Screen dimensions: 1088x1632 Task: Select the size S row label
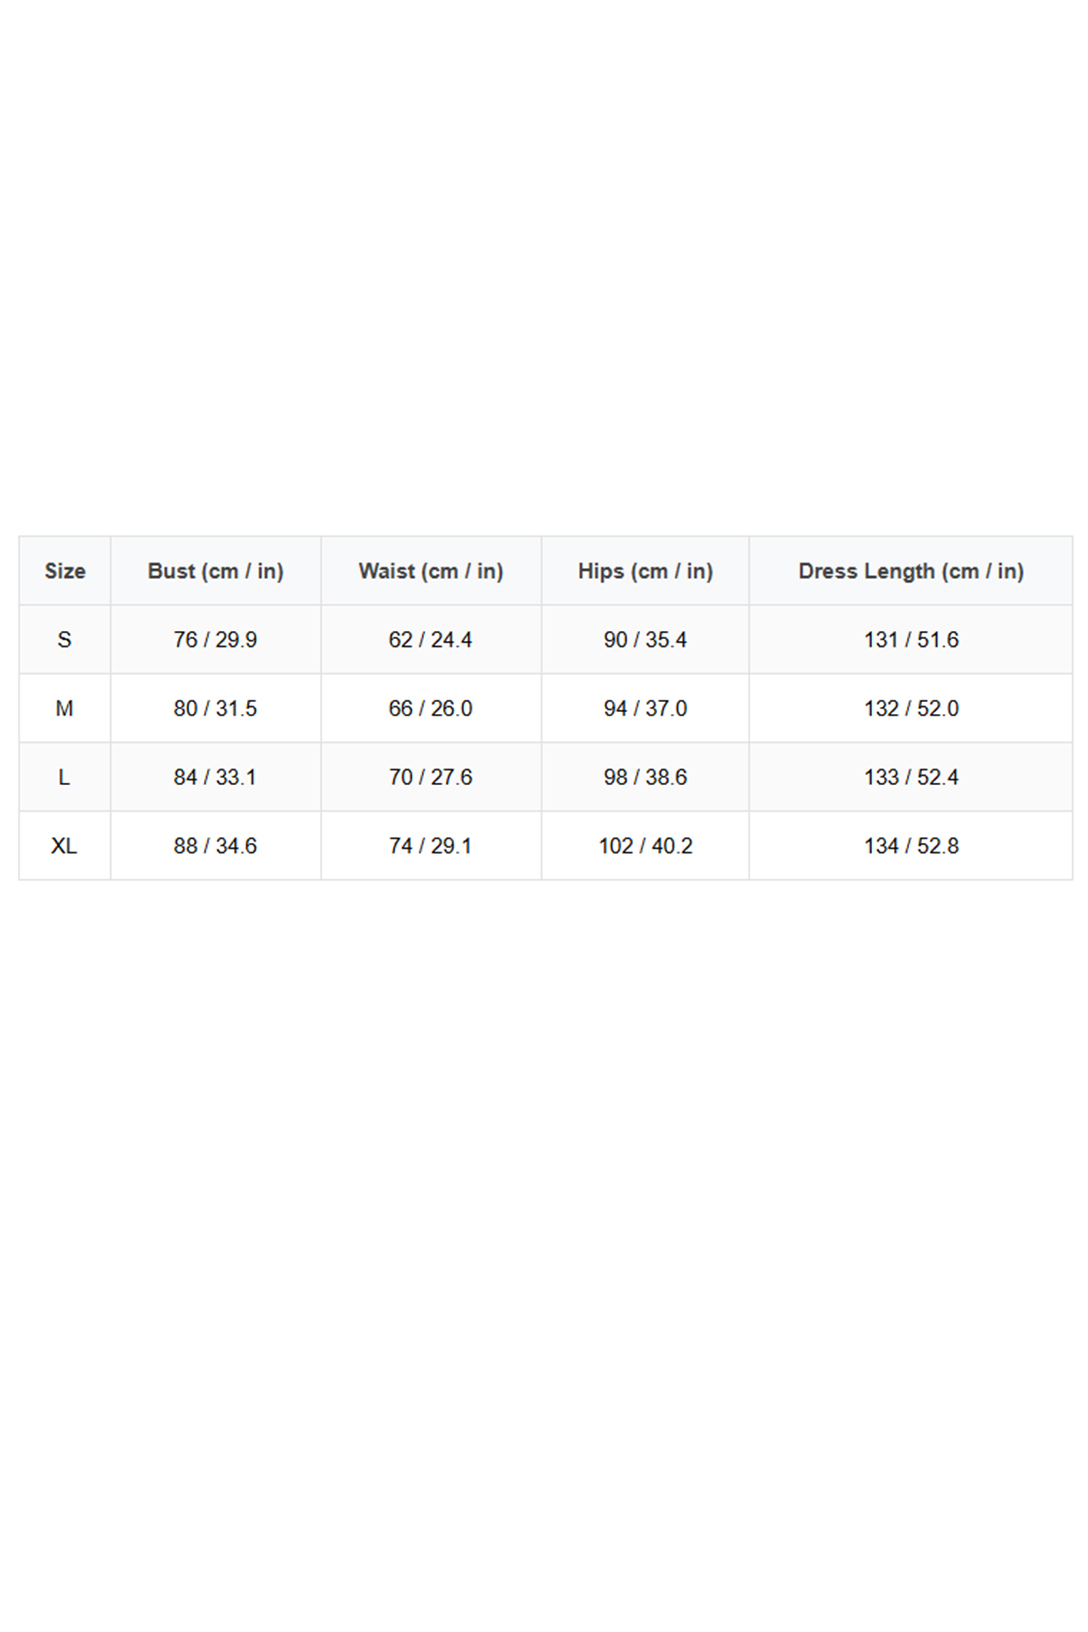click(x=65, y=640)
